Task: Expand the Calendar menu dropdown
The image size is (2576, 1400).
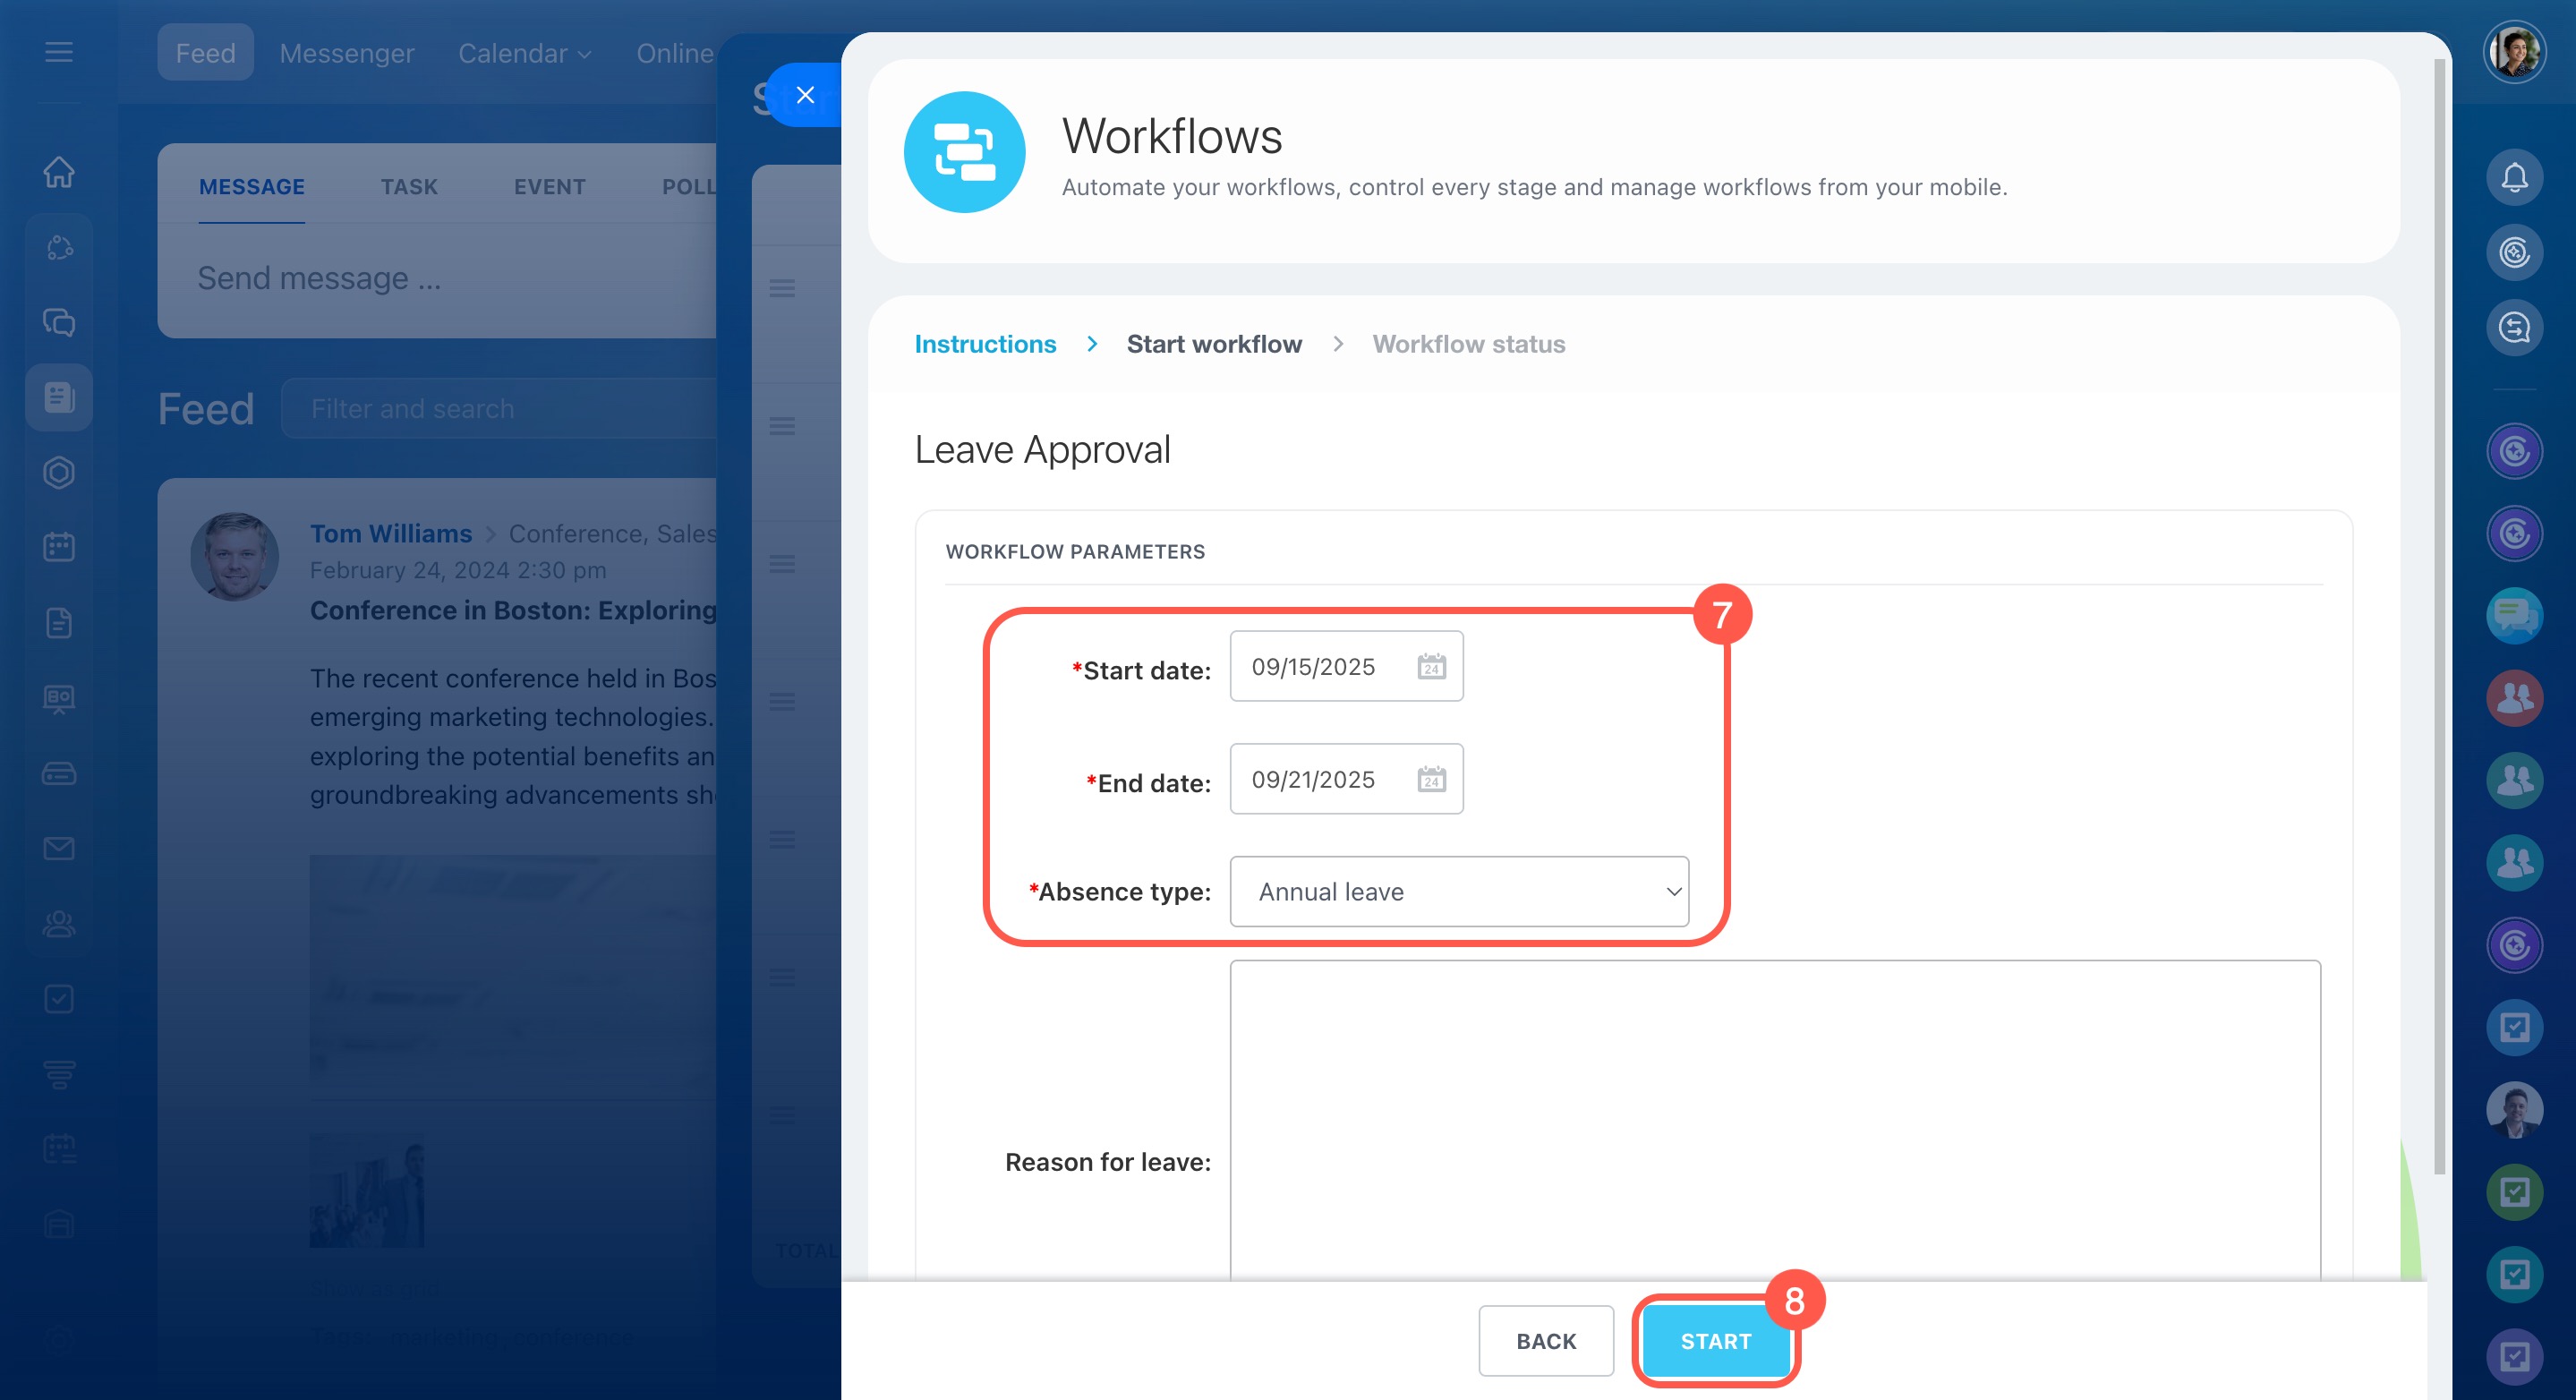Action: pyautogui.click(x=524, y=53)
